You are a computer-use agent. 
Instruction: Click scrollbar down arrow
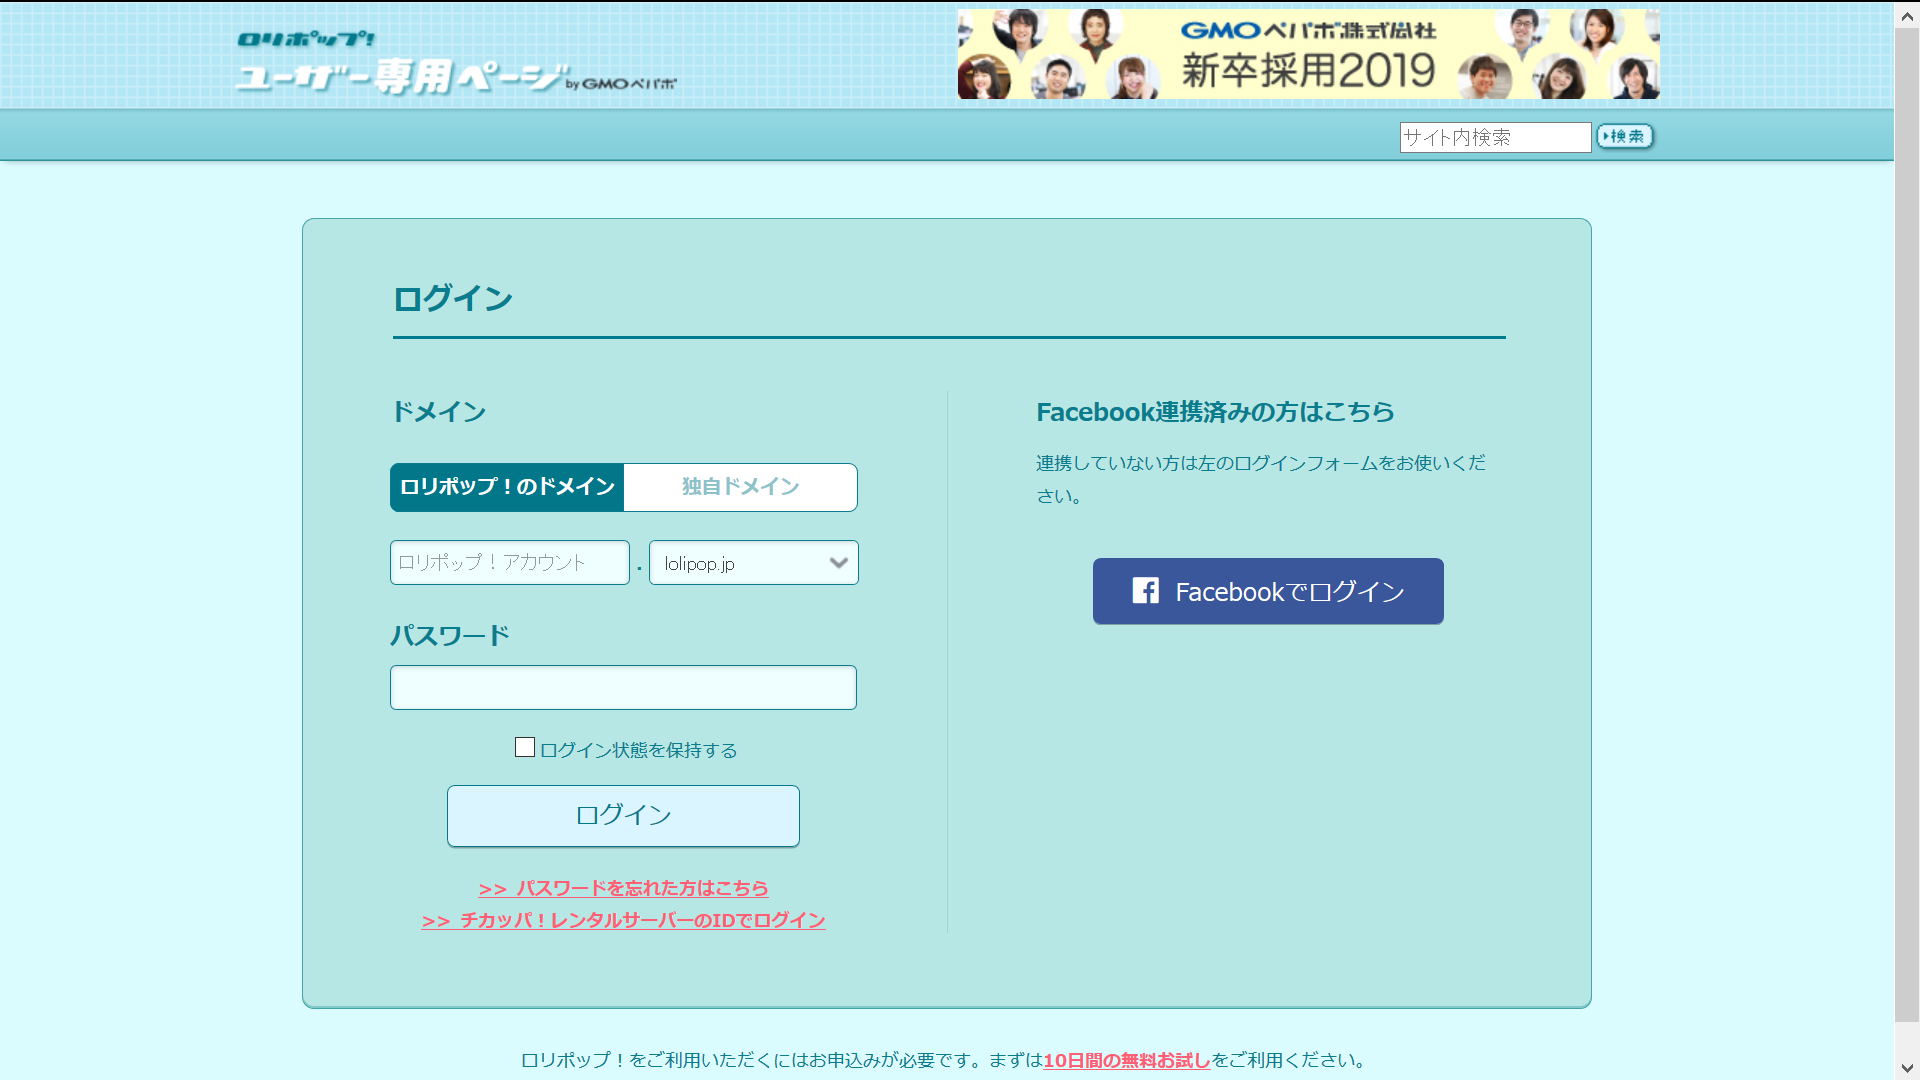[1907, 1068]
